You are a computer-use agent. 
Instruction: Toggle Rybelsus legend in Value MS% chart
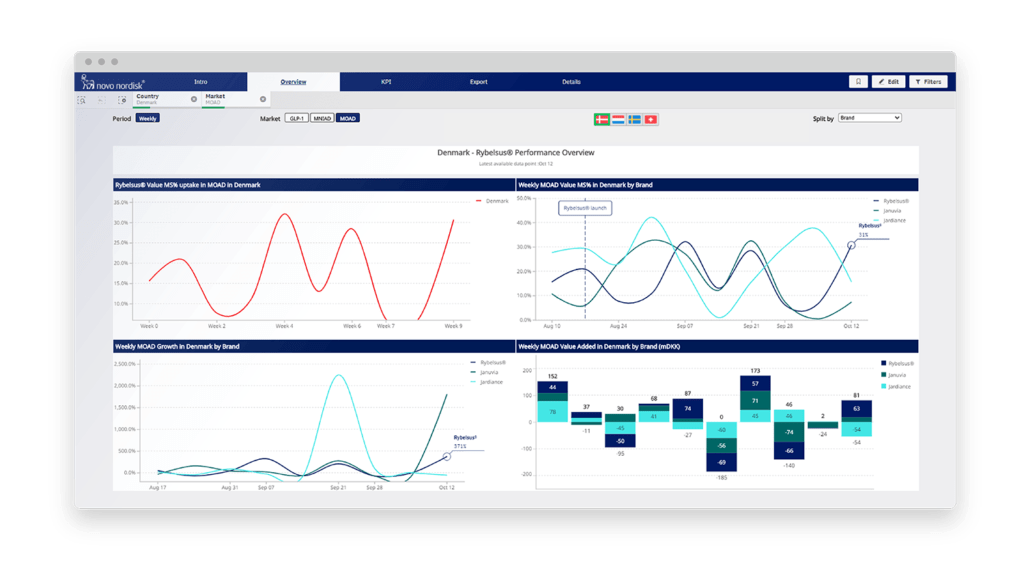pyautogui.click(x=891, y=201)
